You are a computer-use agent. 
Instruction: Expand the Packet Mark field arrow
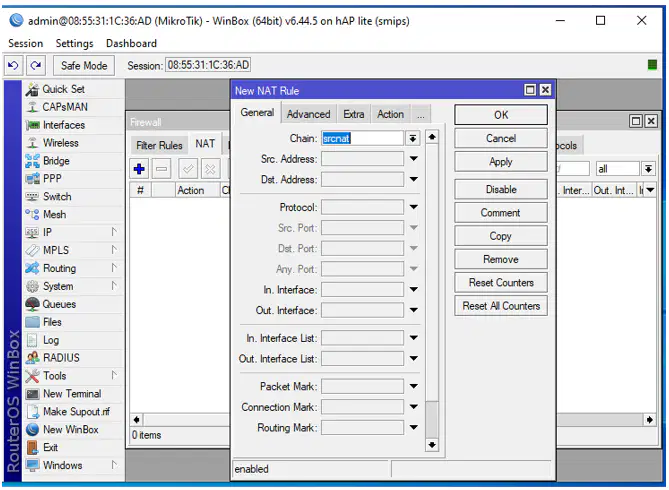pyautogui.click(x=413, y=386)
